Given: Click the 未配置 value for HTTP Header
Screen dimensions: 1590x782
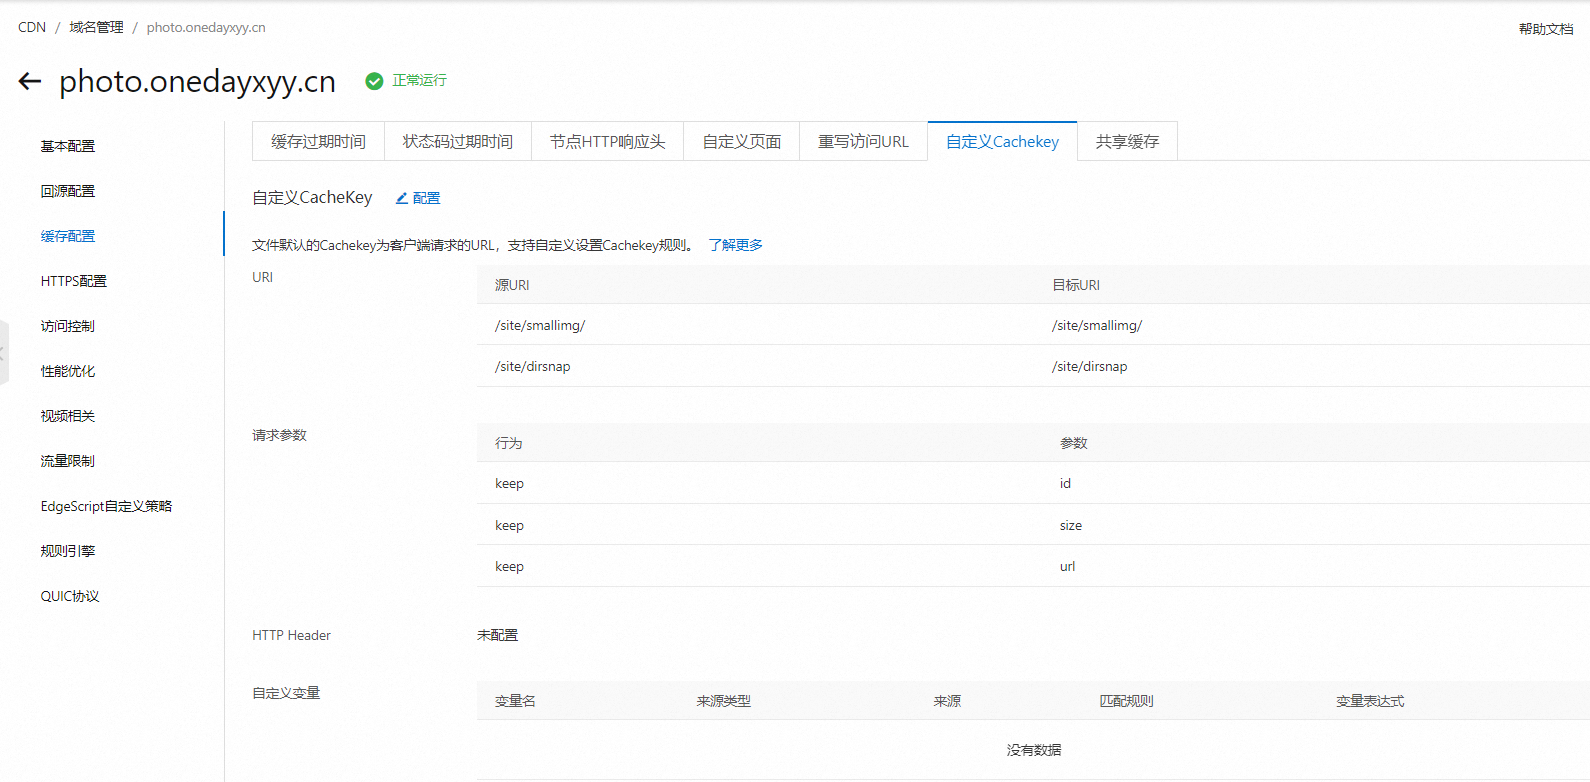Looking at the screenshot, I should pyautogui.click(x=497, y=635).
